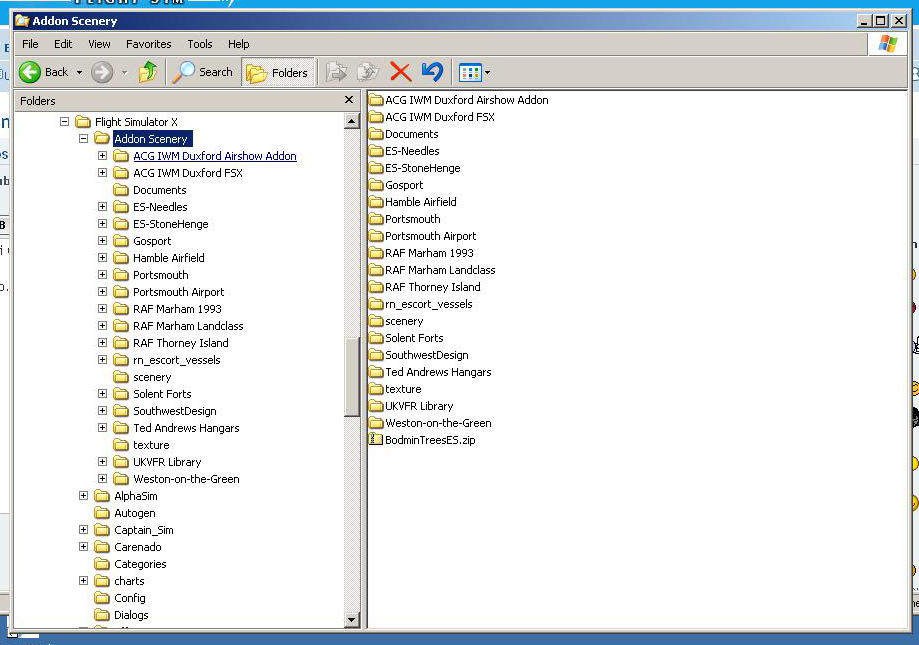This screenshot has width=919, height=645.
Task: Open the Favorites menu
Action: 148,44
